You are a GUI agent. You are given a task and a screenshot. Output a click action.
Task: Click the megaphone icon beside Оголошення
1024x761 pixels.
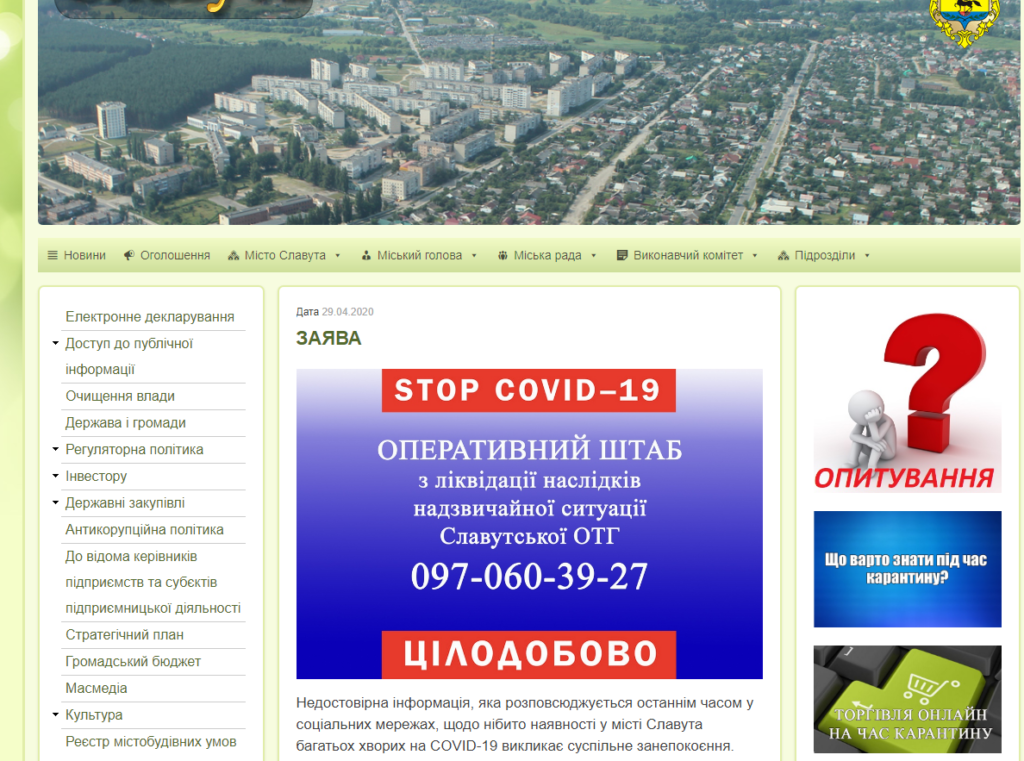[129, 256]
